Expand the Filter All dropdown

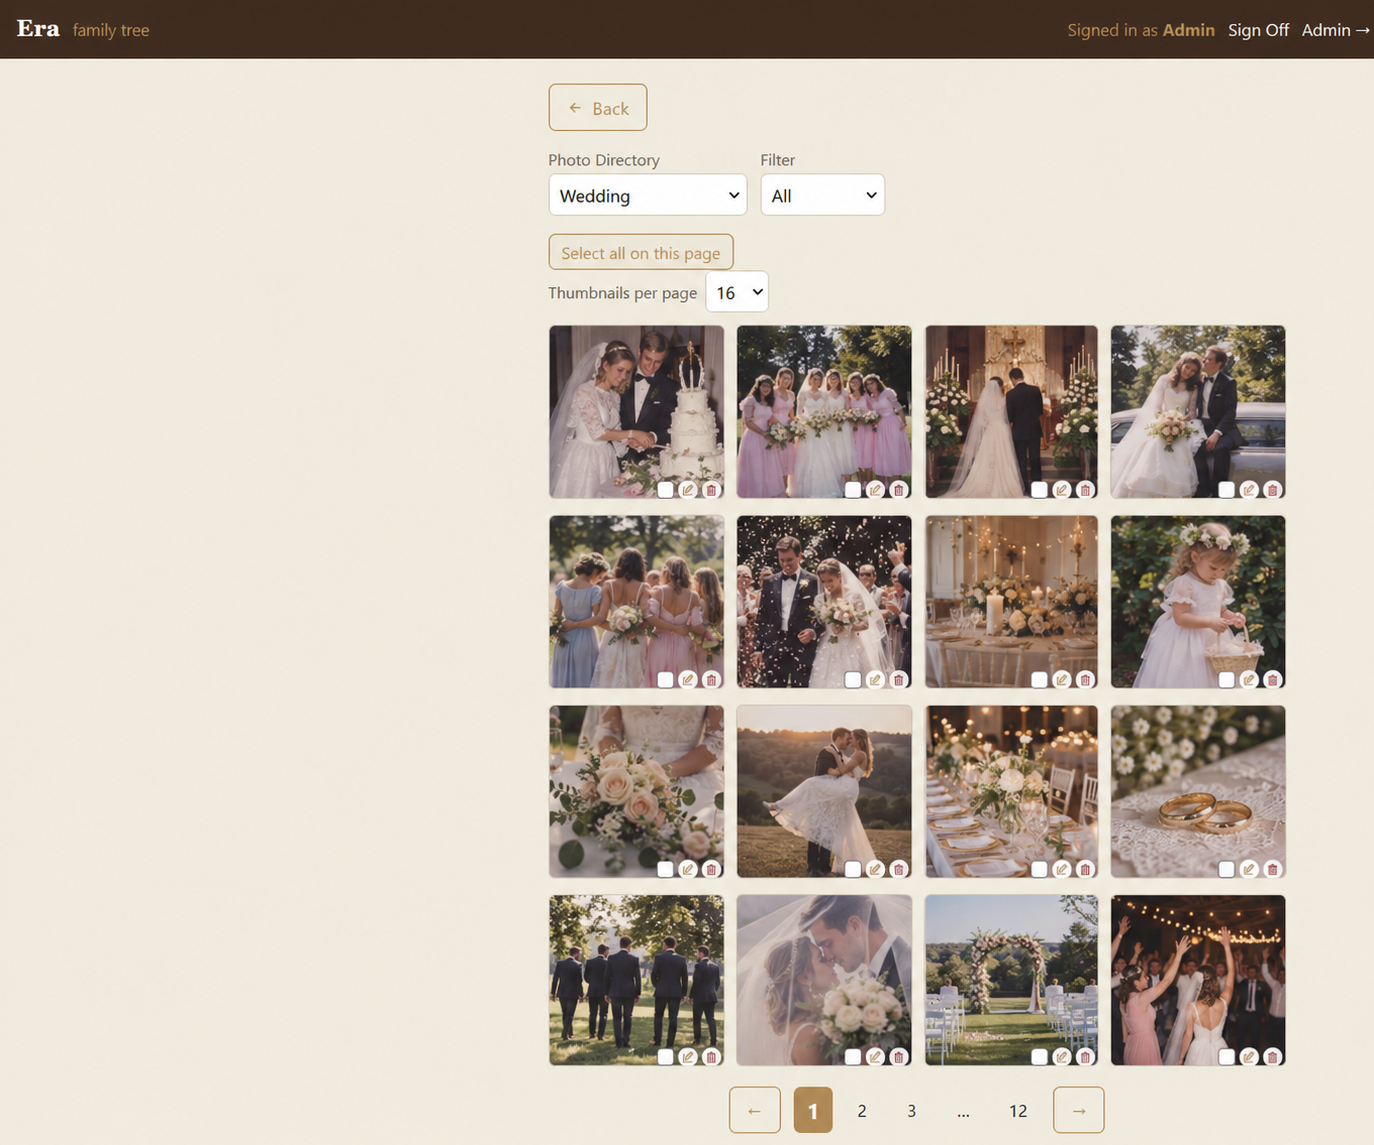pos(823,195)
